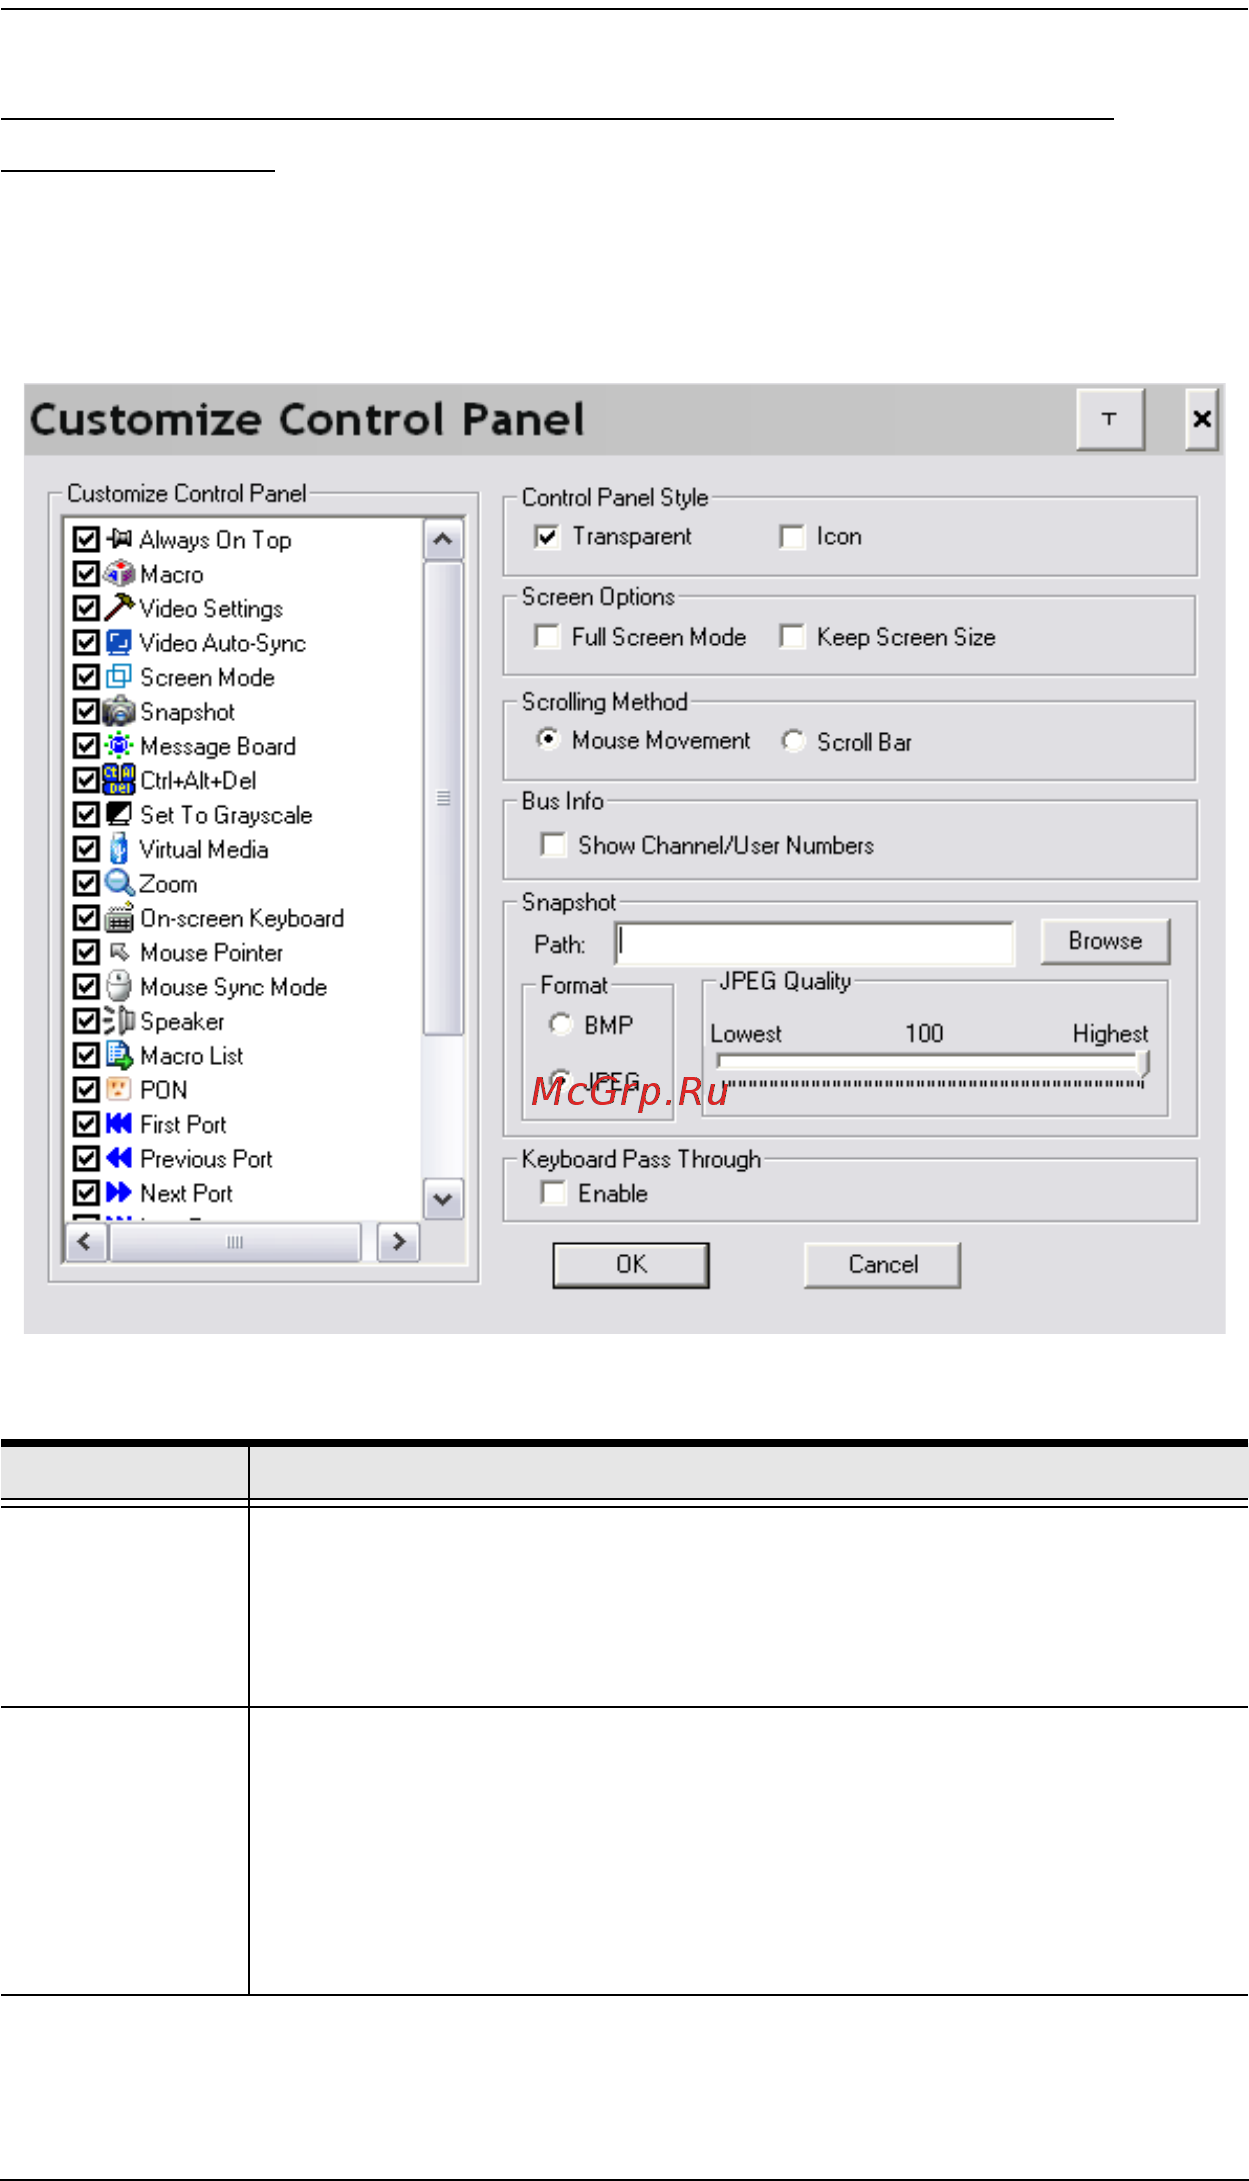
Task: Uncheck the Always On Top checkbox
Action: coord(87,540)
